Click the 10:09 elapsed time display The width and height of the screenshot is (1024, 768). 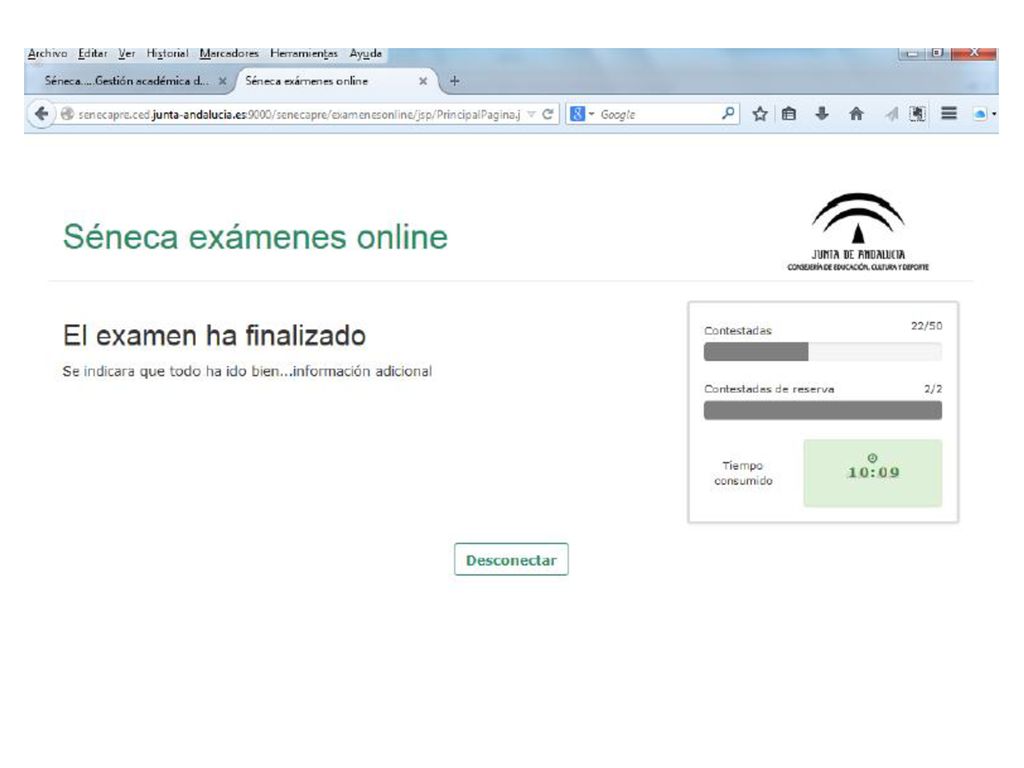click(x=873, y=473)
